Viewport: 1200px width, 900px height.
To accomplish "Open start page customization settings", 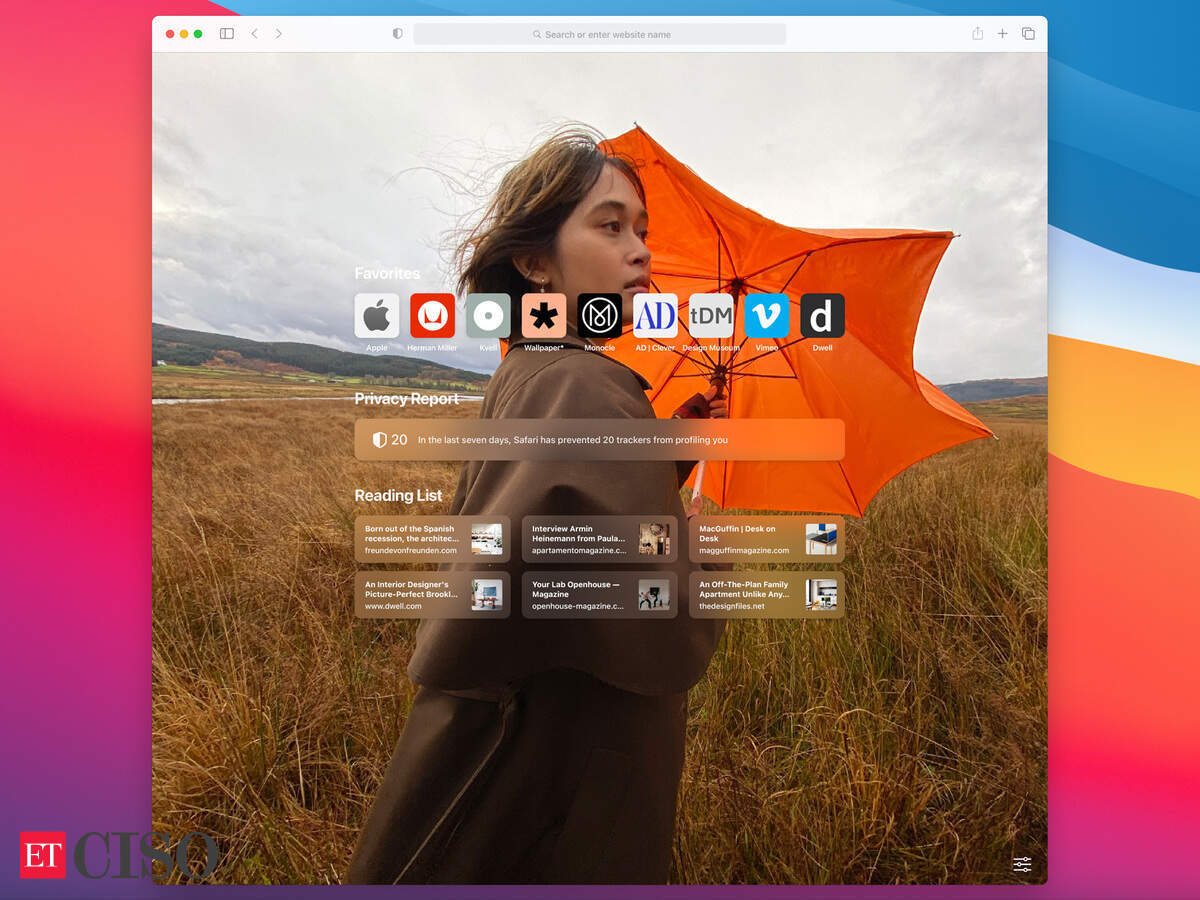I will click(x=1022, y=864).
